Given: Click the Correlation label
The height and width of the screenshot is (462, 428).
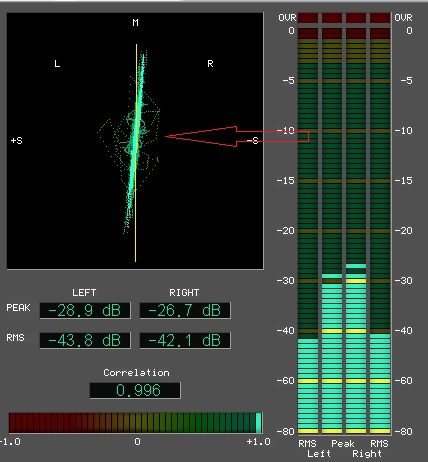Looking at the screenshot, I should point(136,372).
